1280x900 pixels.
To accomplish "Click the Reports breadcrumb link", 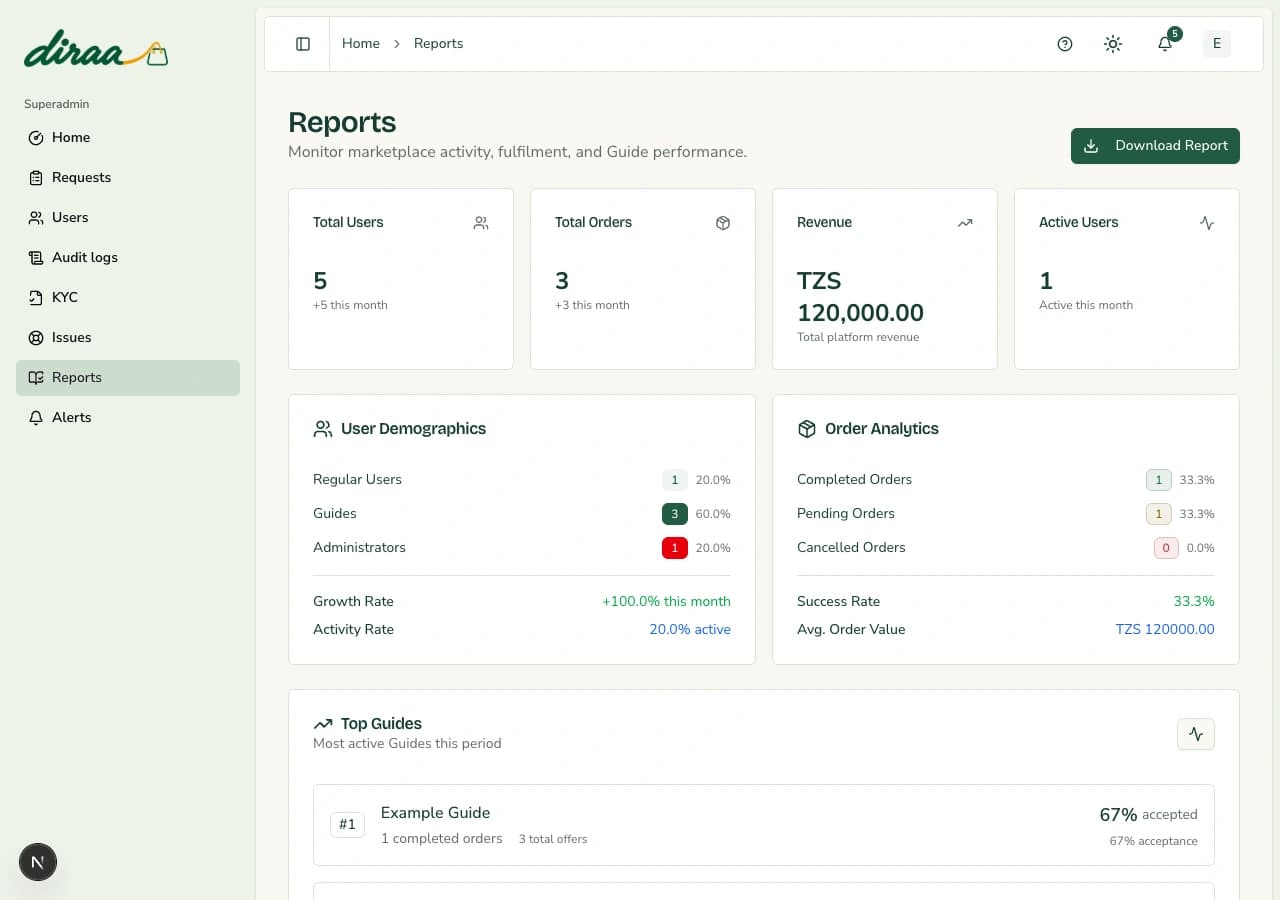I will pyautogui.click(x=438, y=44).
